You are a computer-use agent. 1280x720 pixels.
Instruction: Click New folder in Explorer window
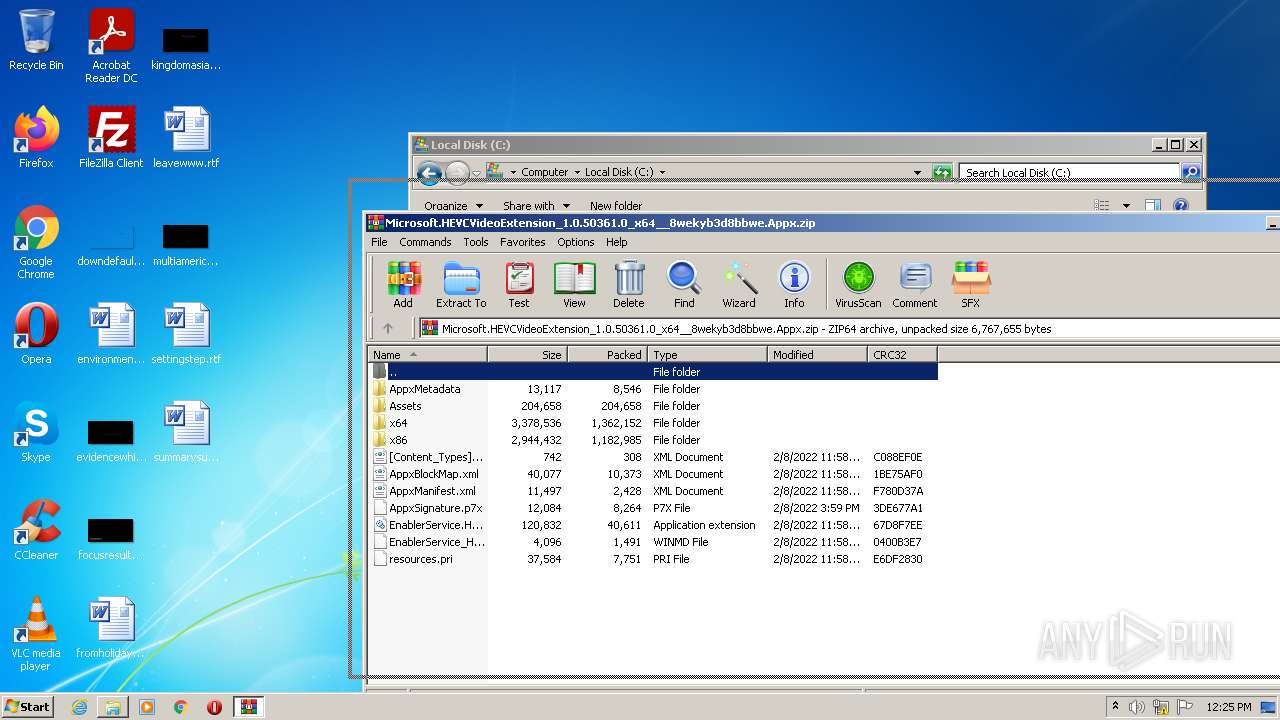(x=616, y=206)
